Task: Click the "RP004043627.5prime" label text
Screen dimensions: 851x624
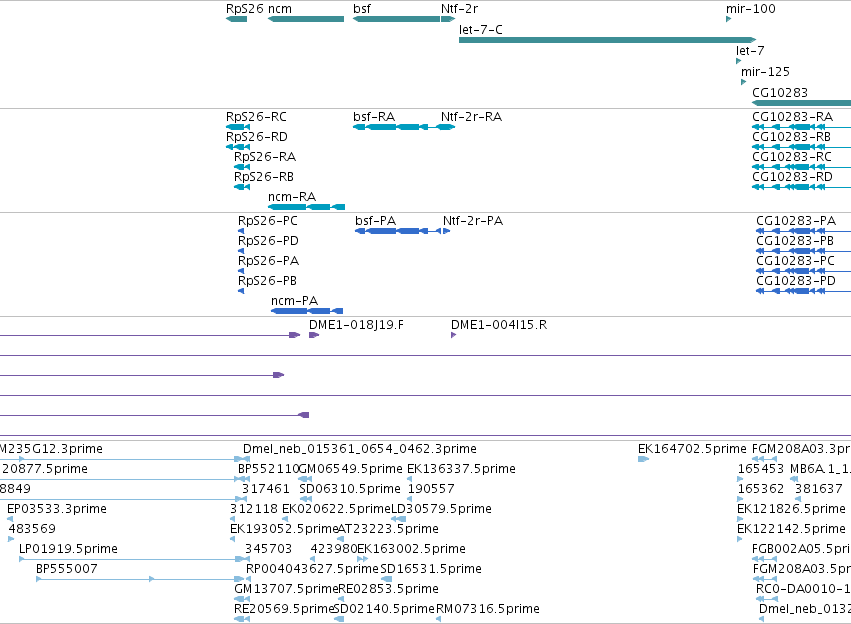Action: click(x=312, y=569)
